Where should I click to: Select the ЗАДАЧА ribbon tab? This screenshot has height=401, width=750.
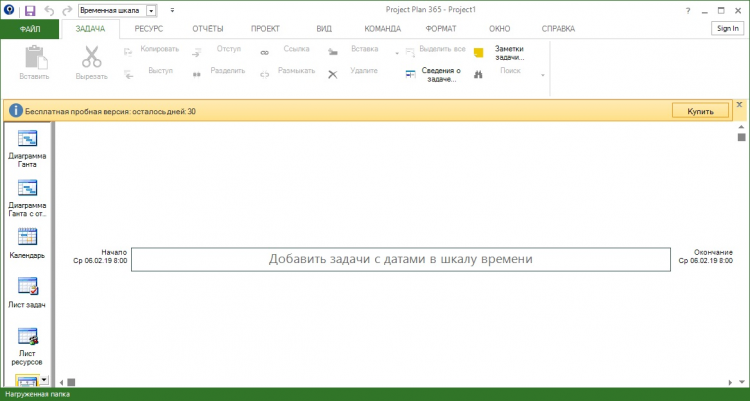(90, 29)
